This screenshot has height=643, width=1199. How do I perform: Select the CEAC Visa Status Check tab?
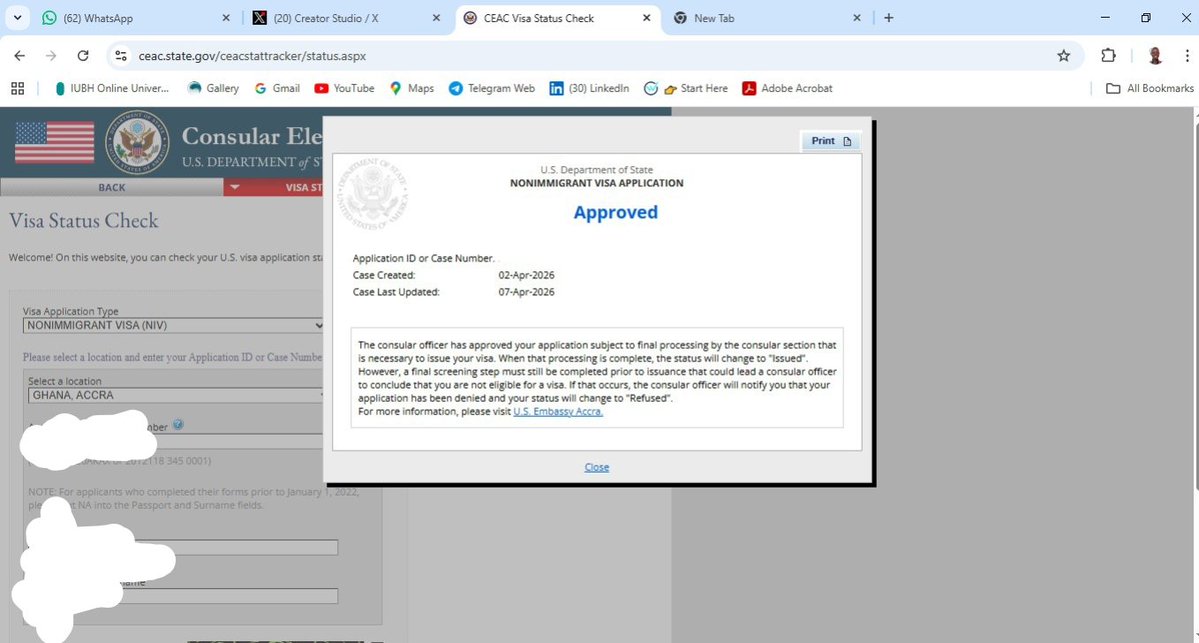point(556,18)
